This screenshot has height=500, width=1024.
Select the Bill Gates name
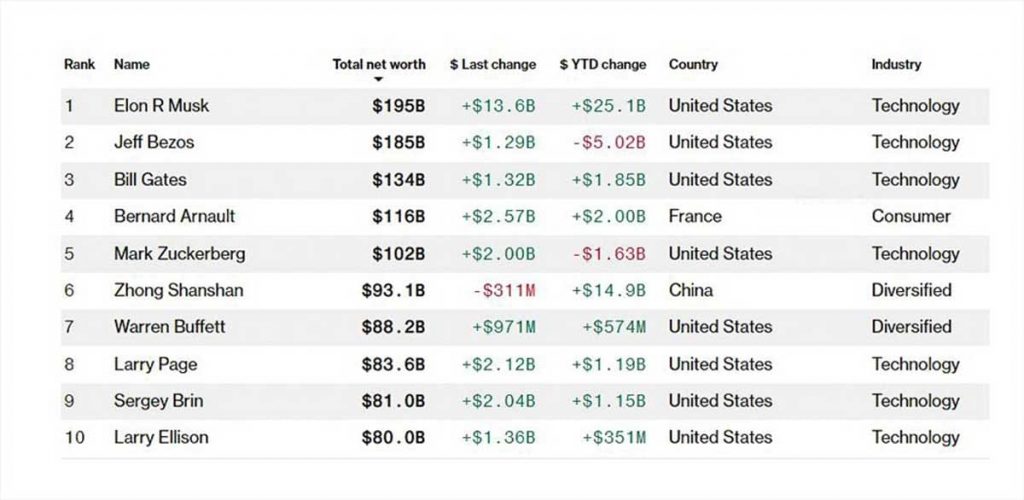150,180
